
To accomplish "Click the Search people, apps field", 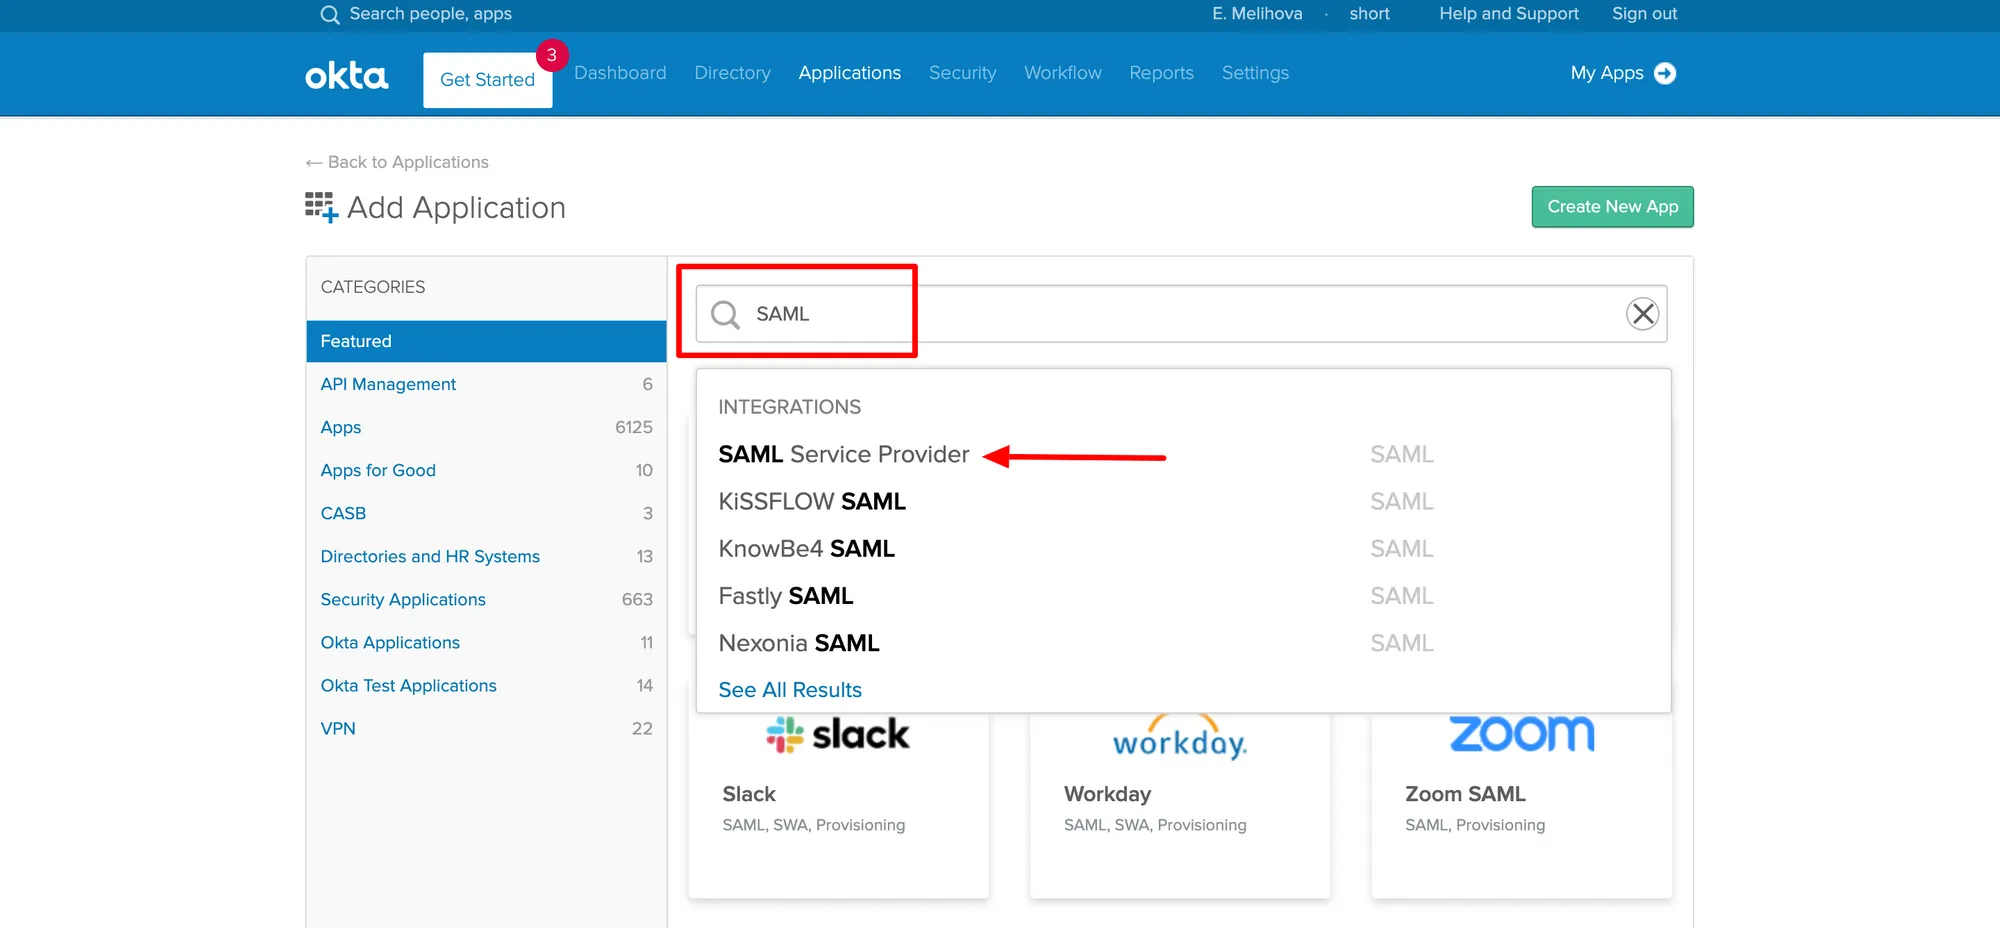I will (431, 14).
